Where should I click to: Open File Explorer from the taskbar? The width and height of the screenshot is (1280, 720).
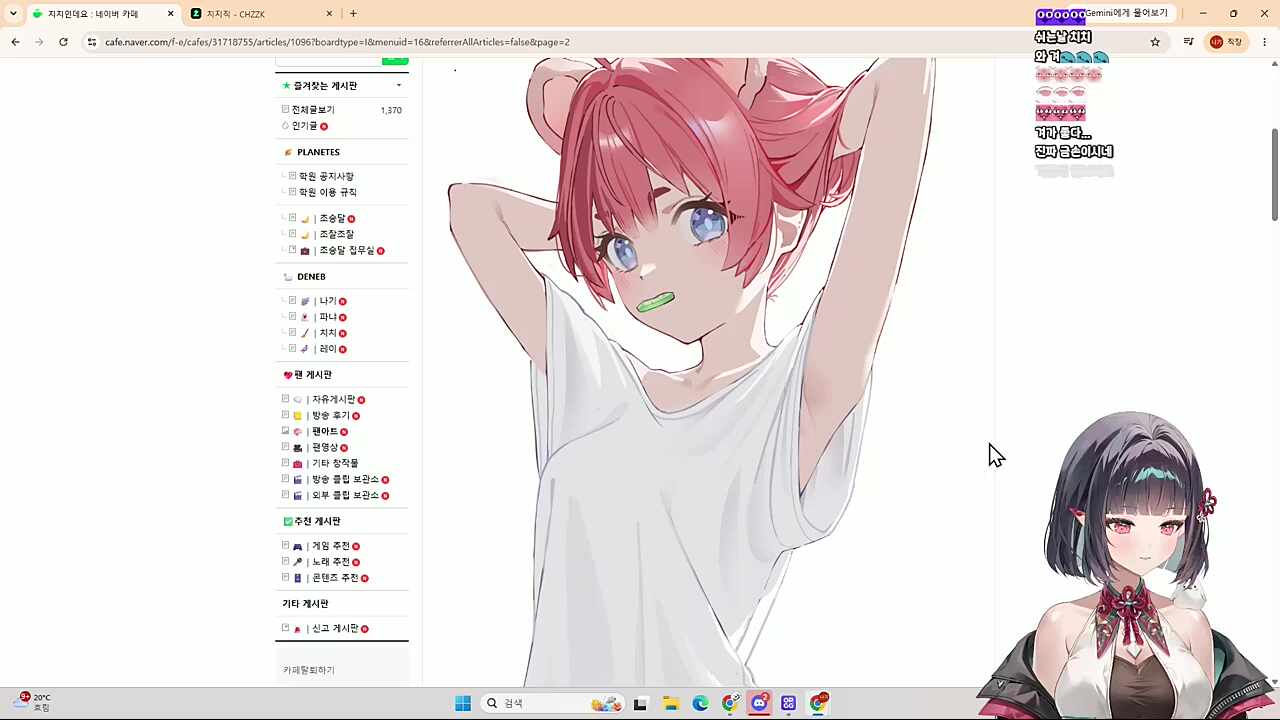(670, 703)
